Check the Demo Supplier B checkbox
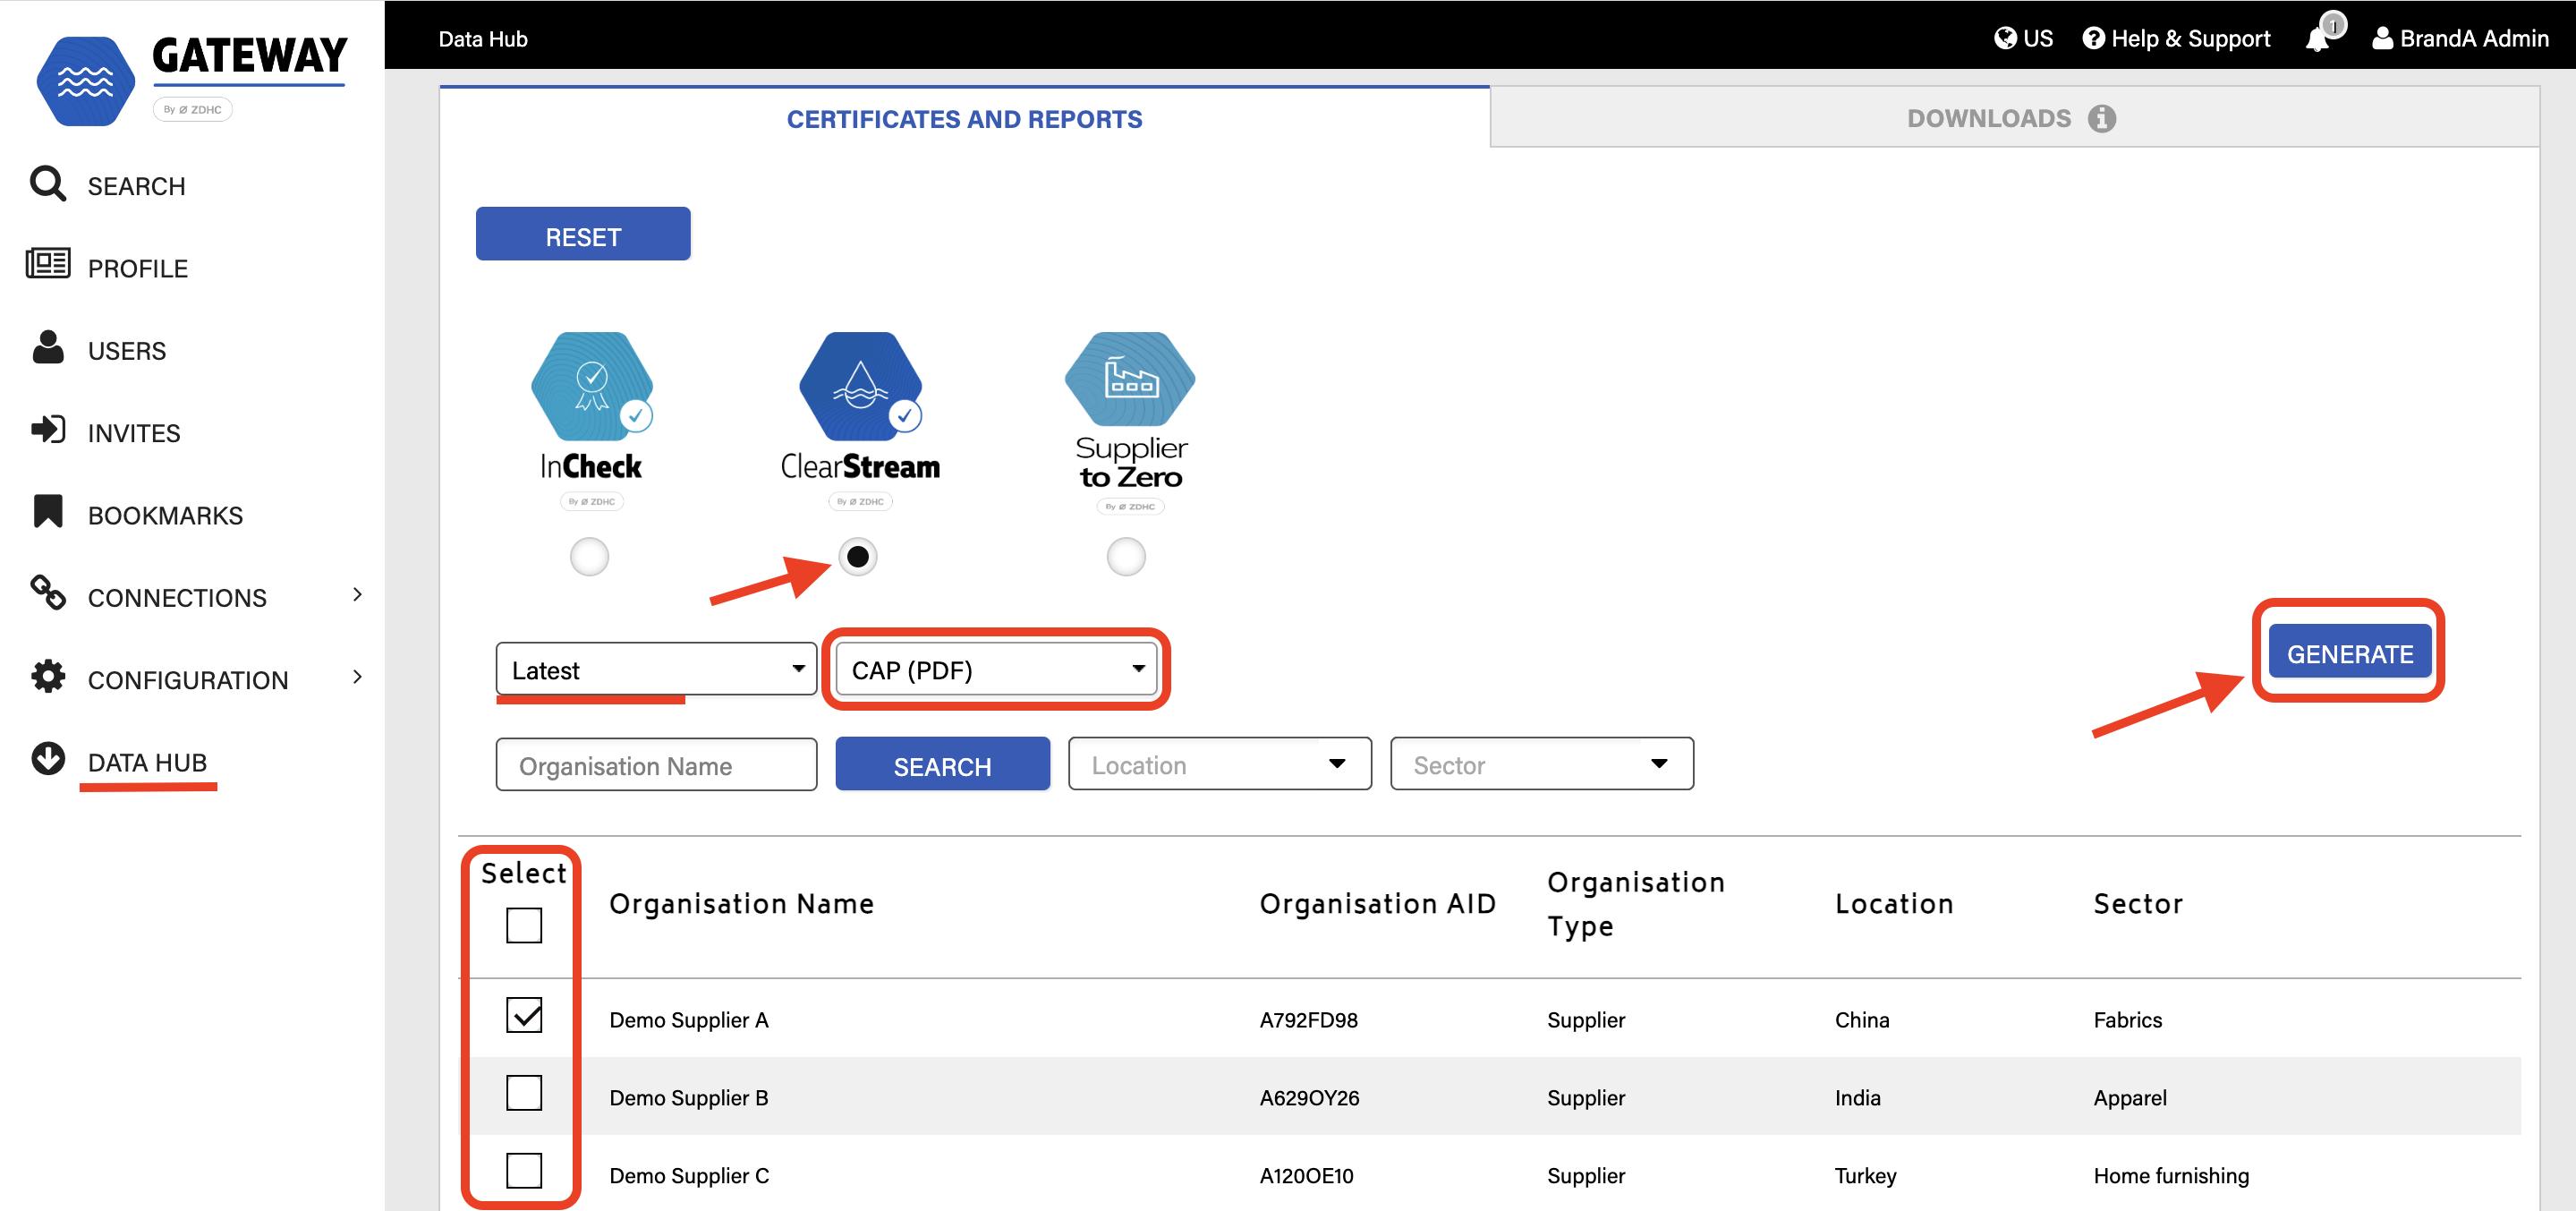 pyautogui.click(x=524, y=1095)
